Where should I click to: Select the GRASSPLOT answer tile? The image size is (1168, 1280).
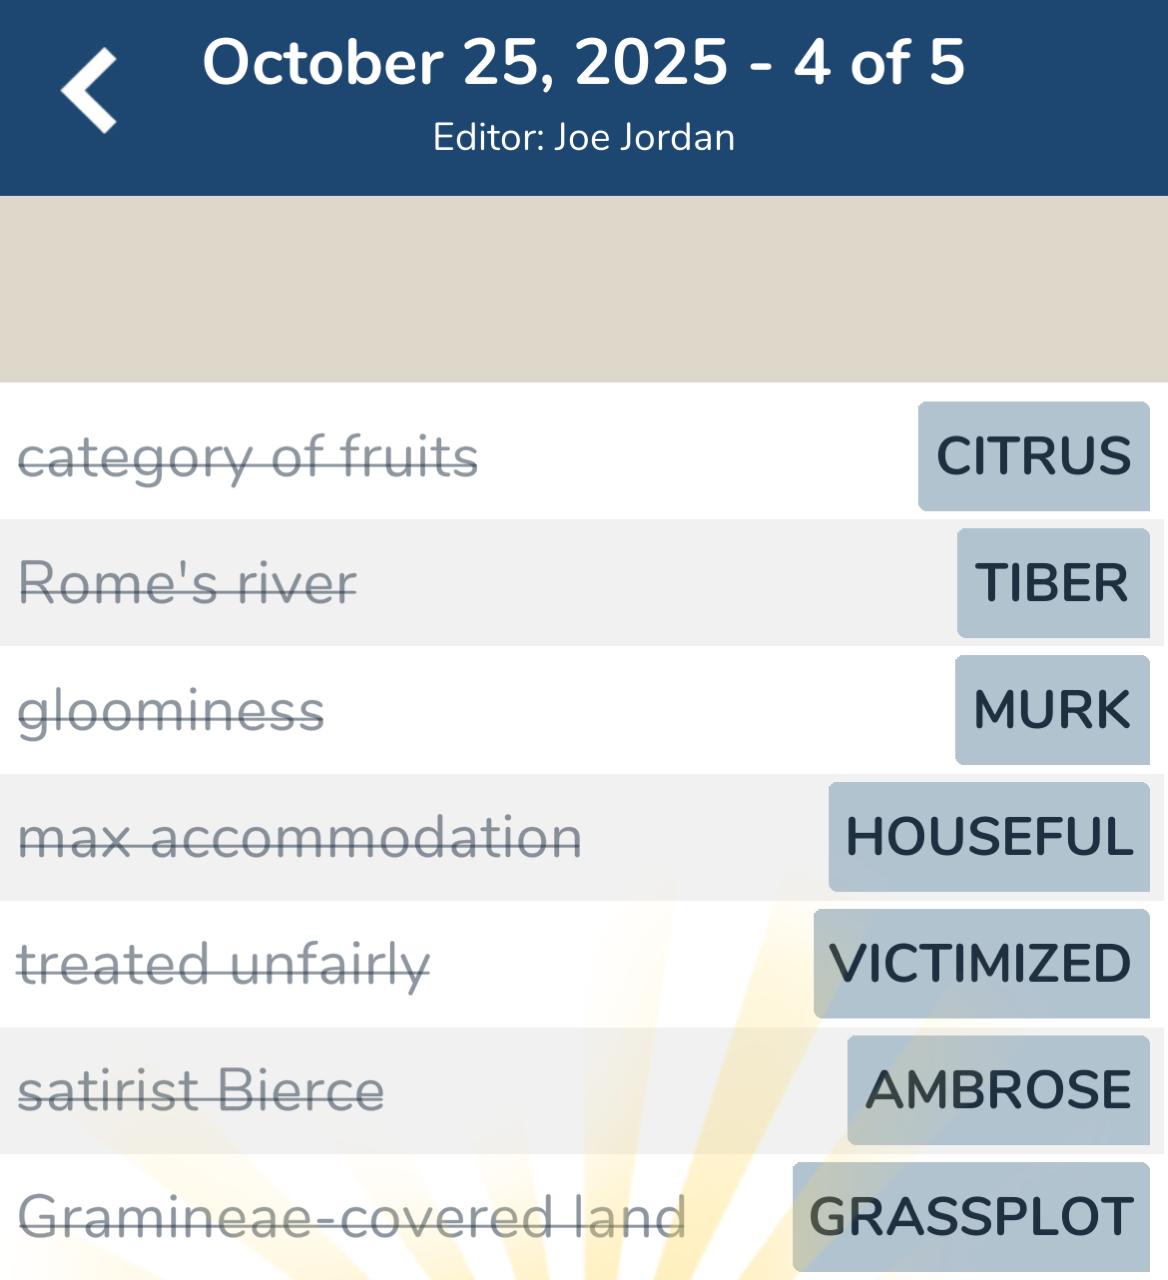[970, 1217]
